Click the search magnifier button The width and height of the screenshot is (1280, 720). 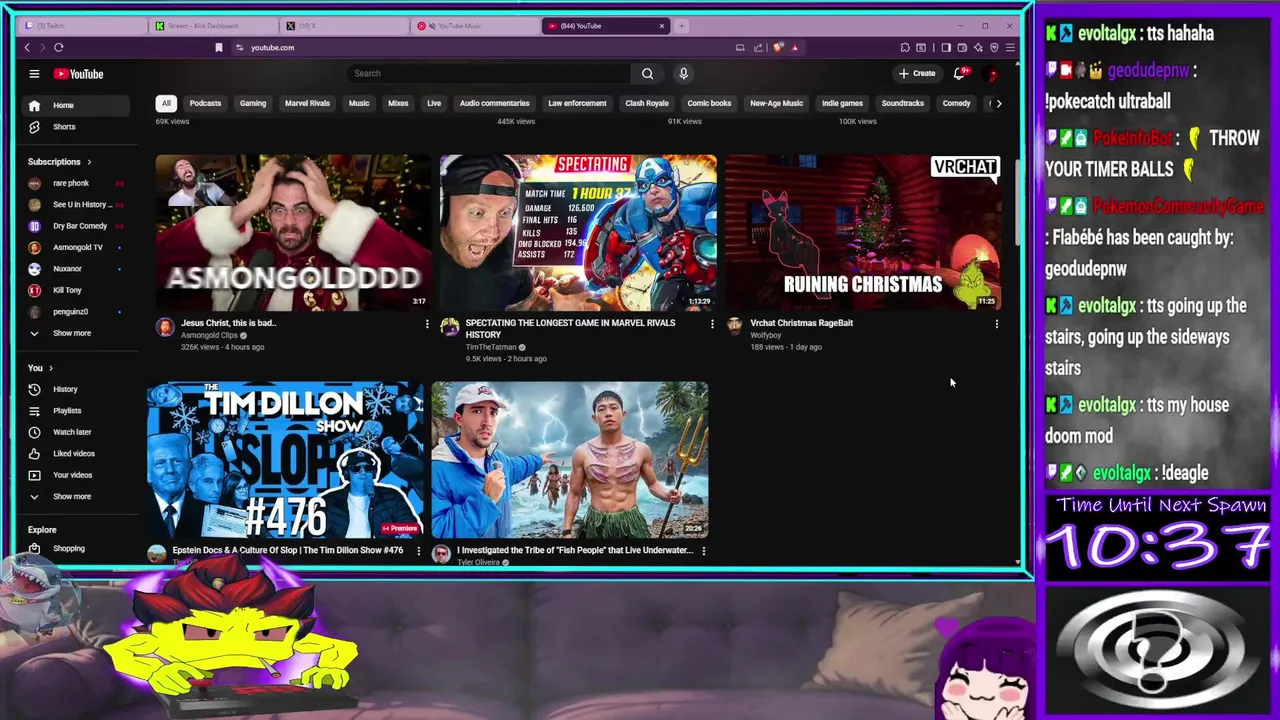(647, 73)
